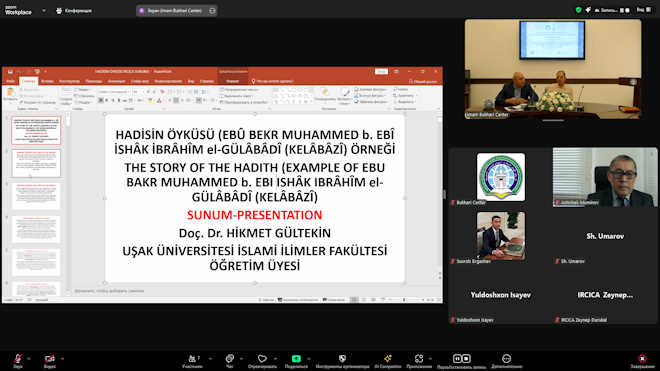Unmute the microphone in Zoom toolbar

[x=18, y=359]
